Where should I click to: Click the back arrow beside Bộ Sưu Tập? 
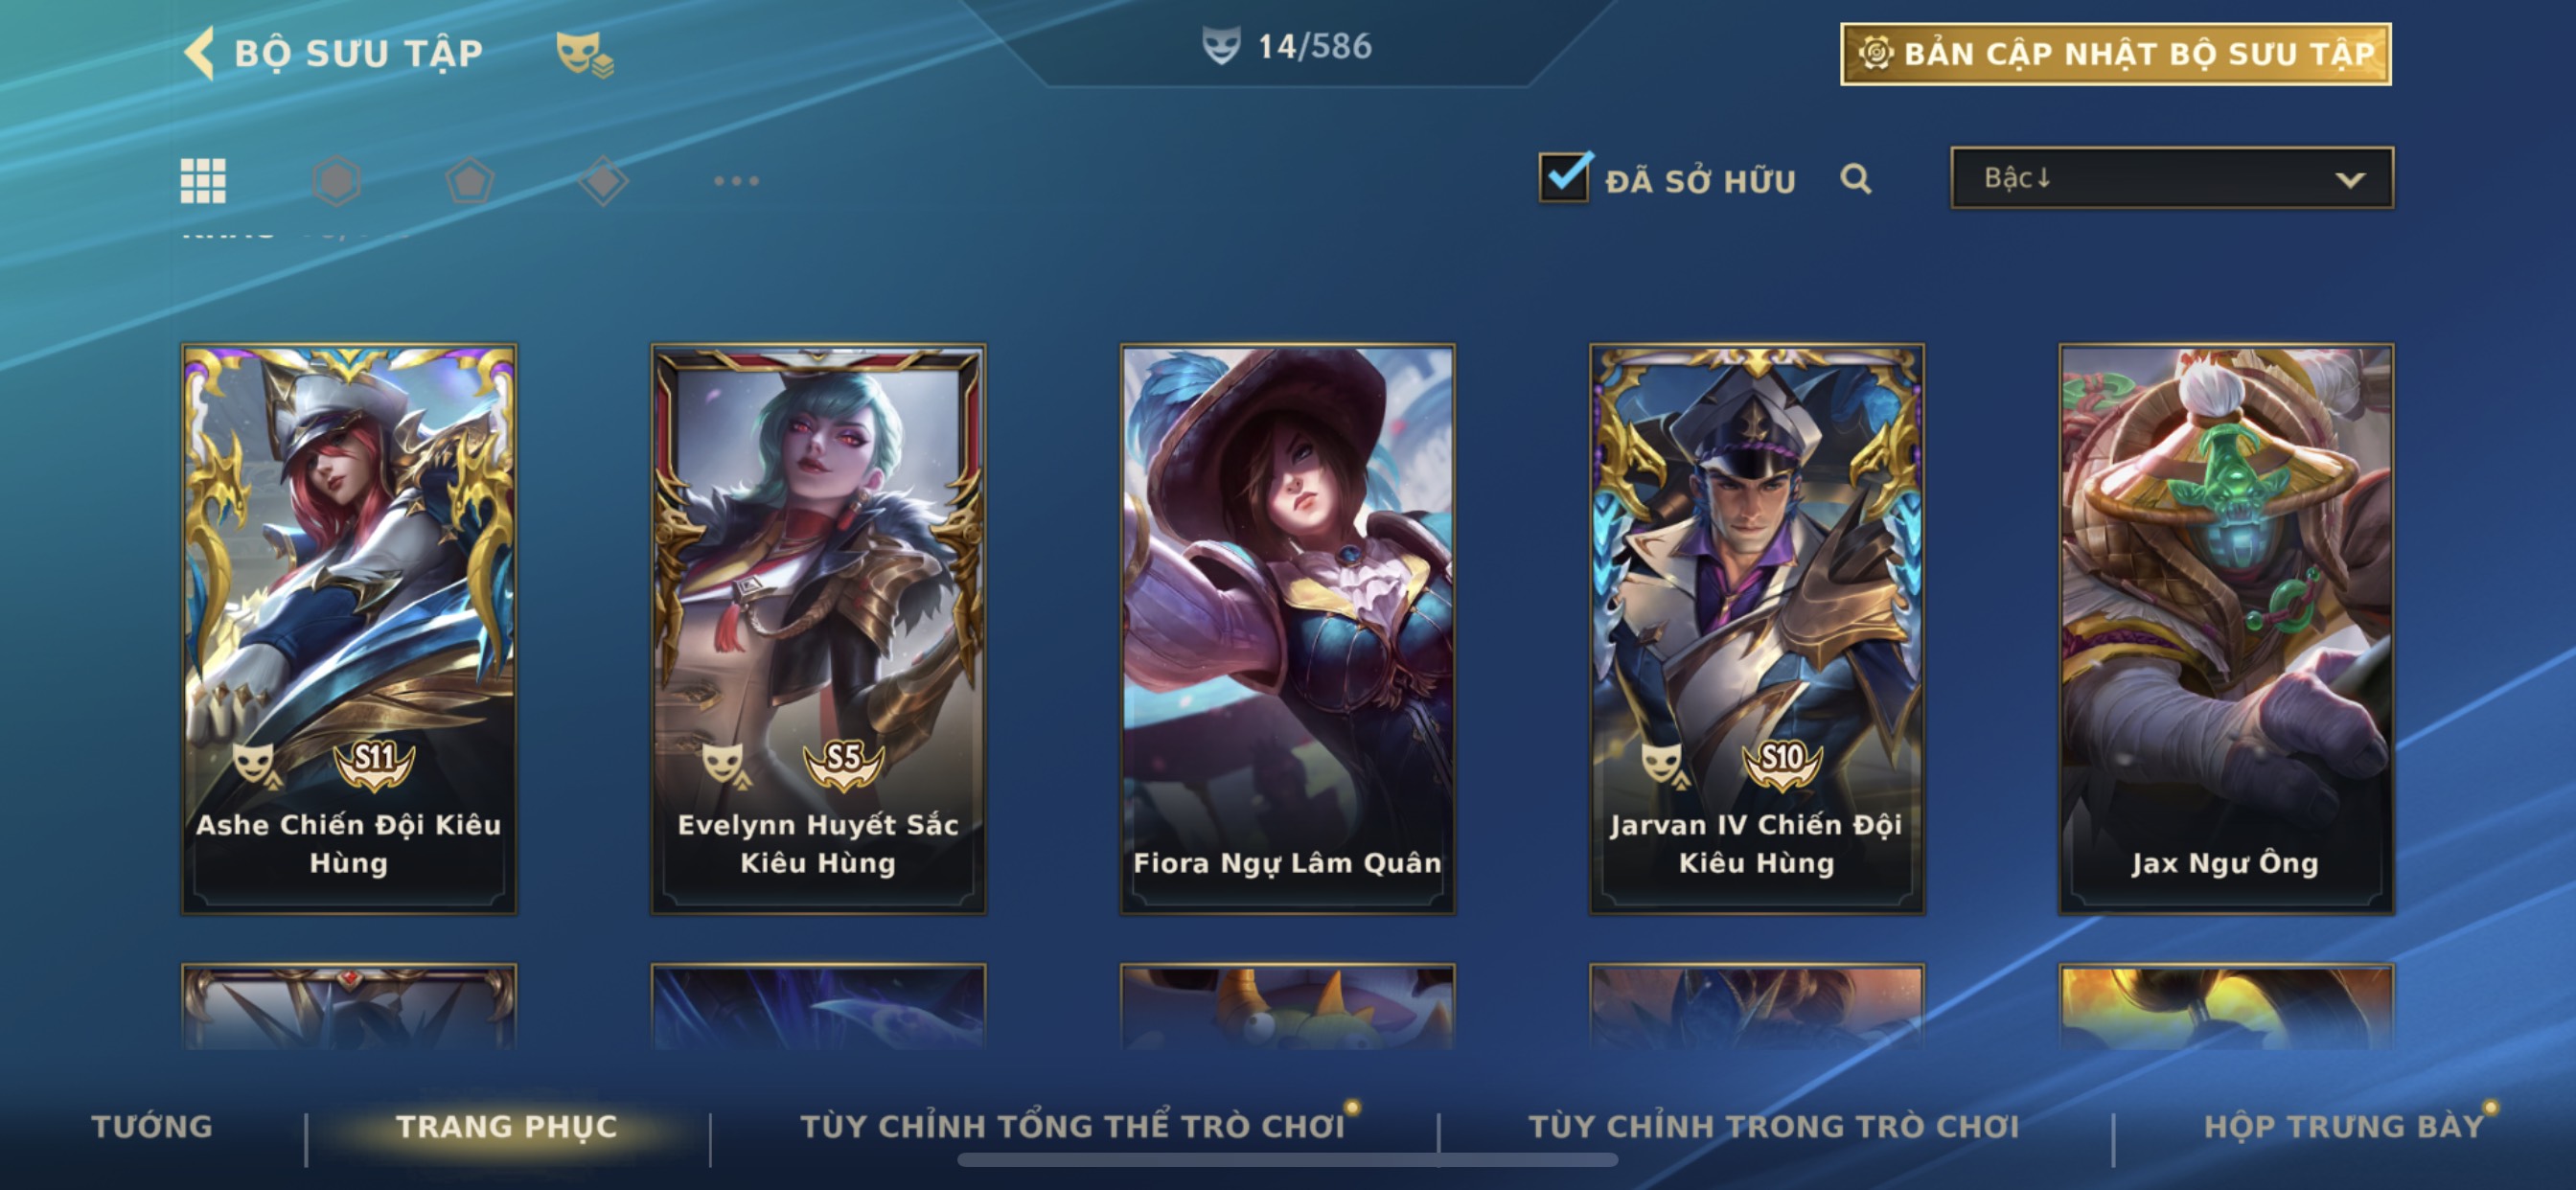coord(200,52)
